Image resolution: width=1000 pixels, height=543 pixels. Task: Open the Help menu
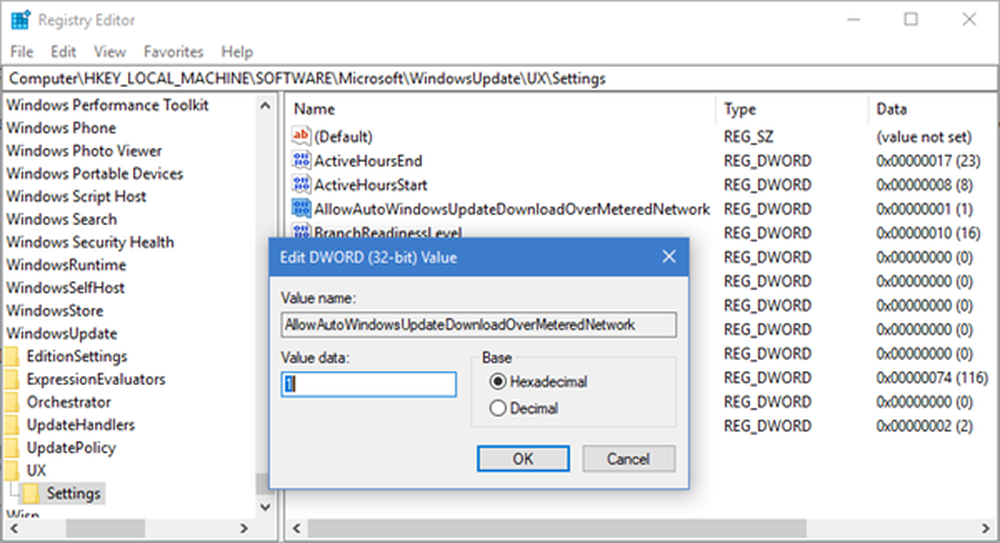coord(237,52)
